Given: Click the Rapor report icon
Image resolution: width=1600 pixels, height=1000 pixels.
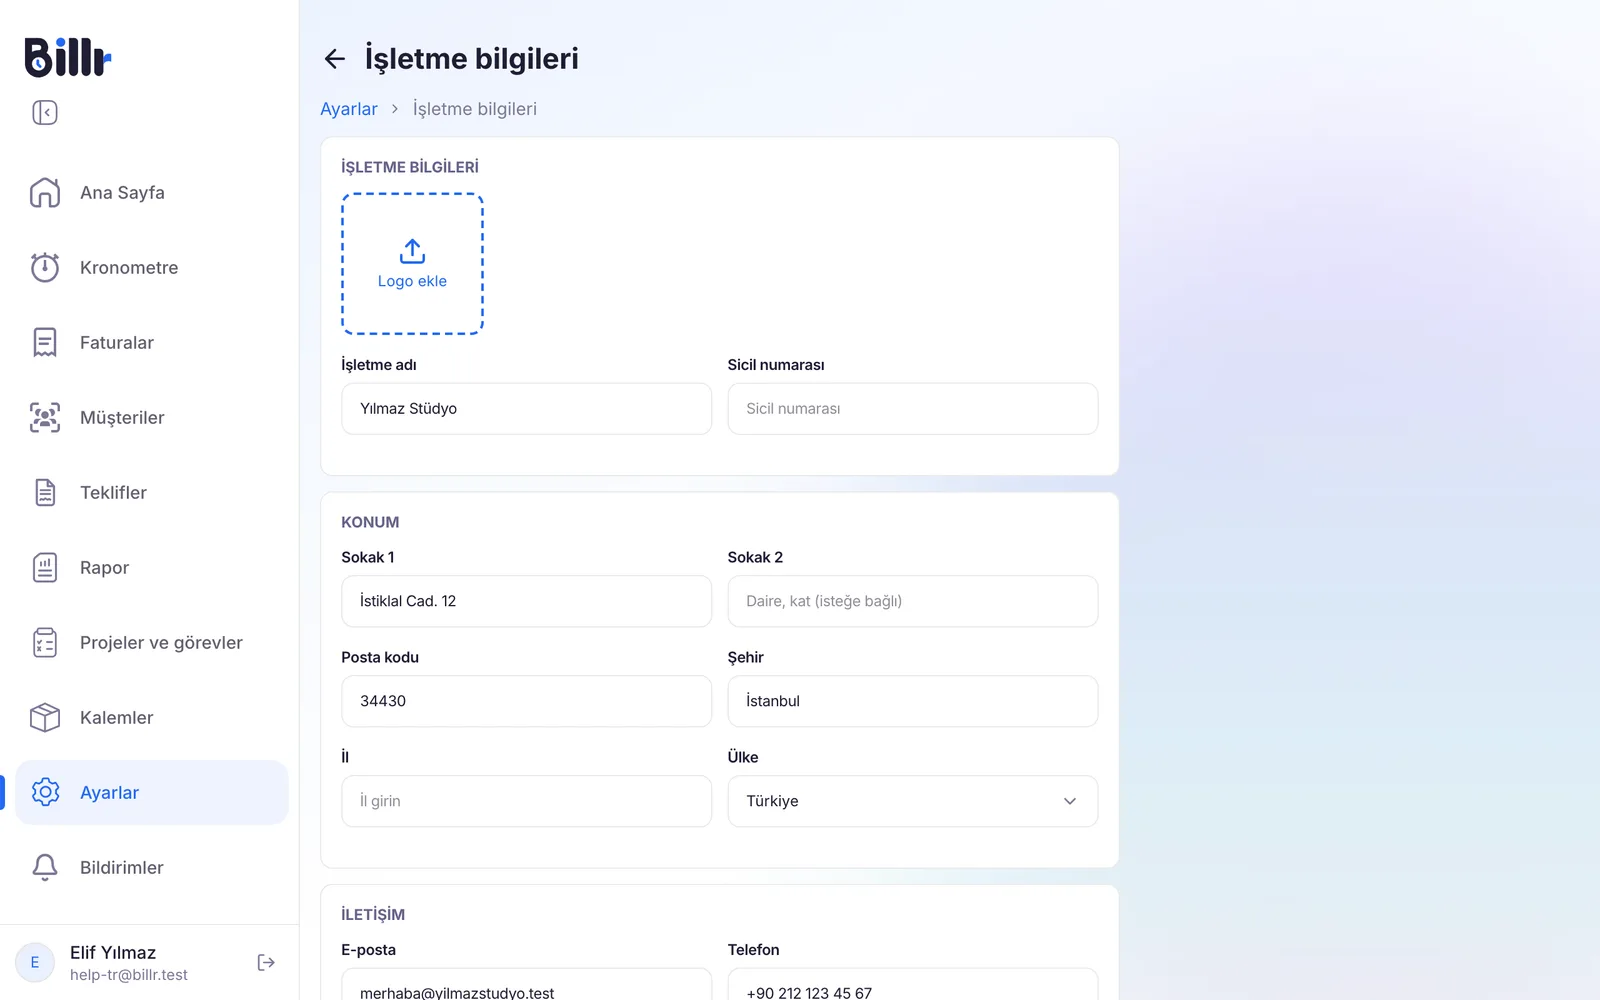Looking at the screenshot, I should click(x=45, y=567).
